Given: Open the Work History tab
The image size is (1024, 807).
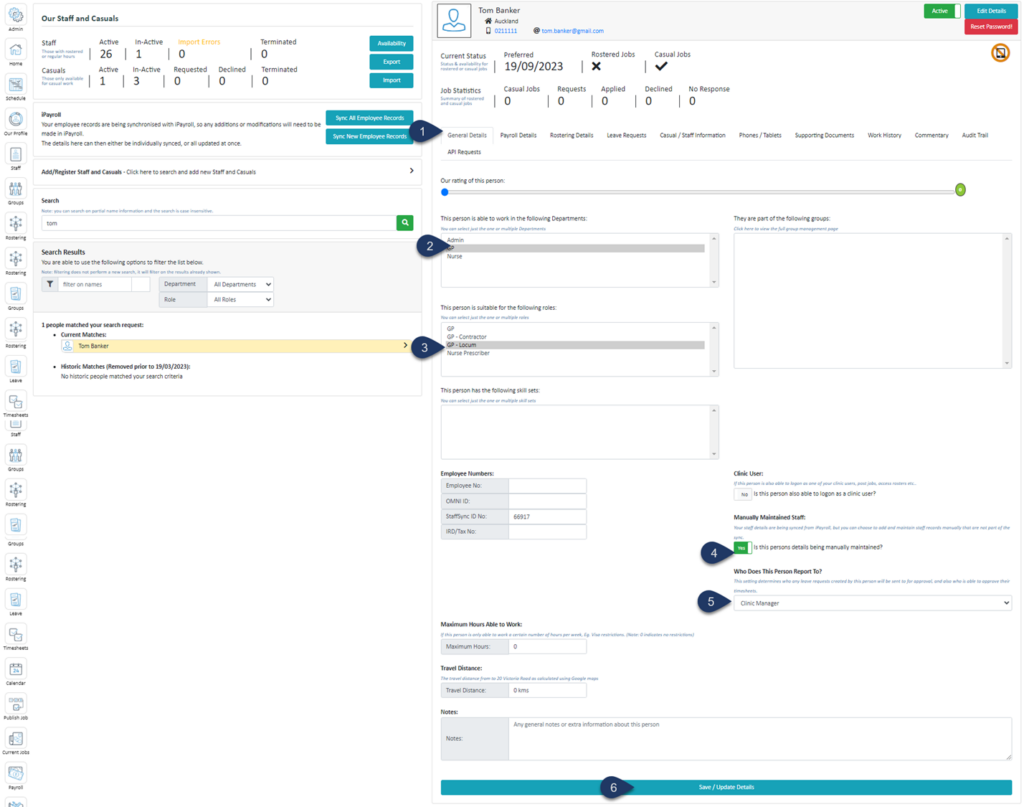Looking at the screenshot, I should pyautogui.click(x=884, y=135).
